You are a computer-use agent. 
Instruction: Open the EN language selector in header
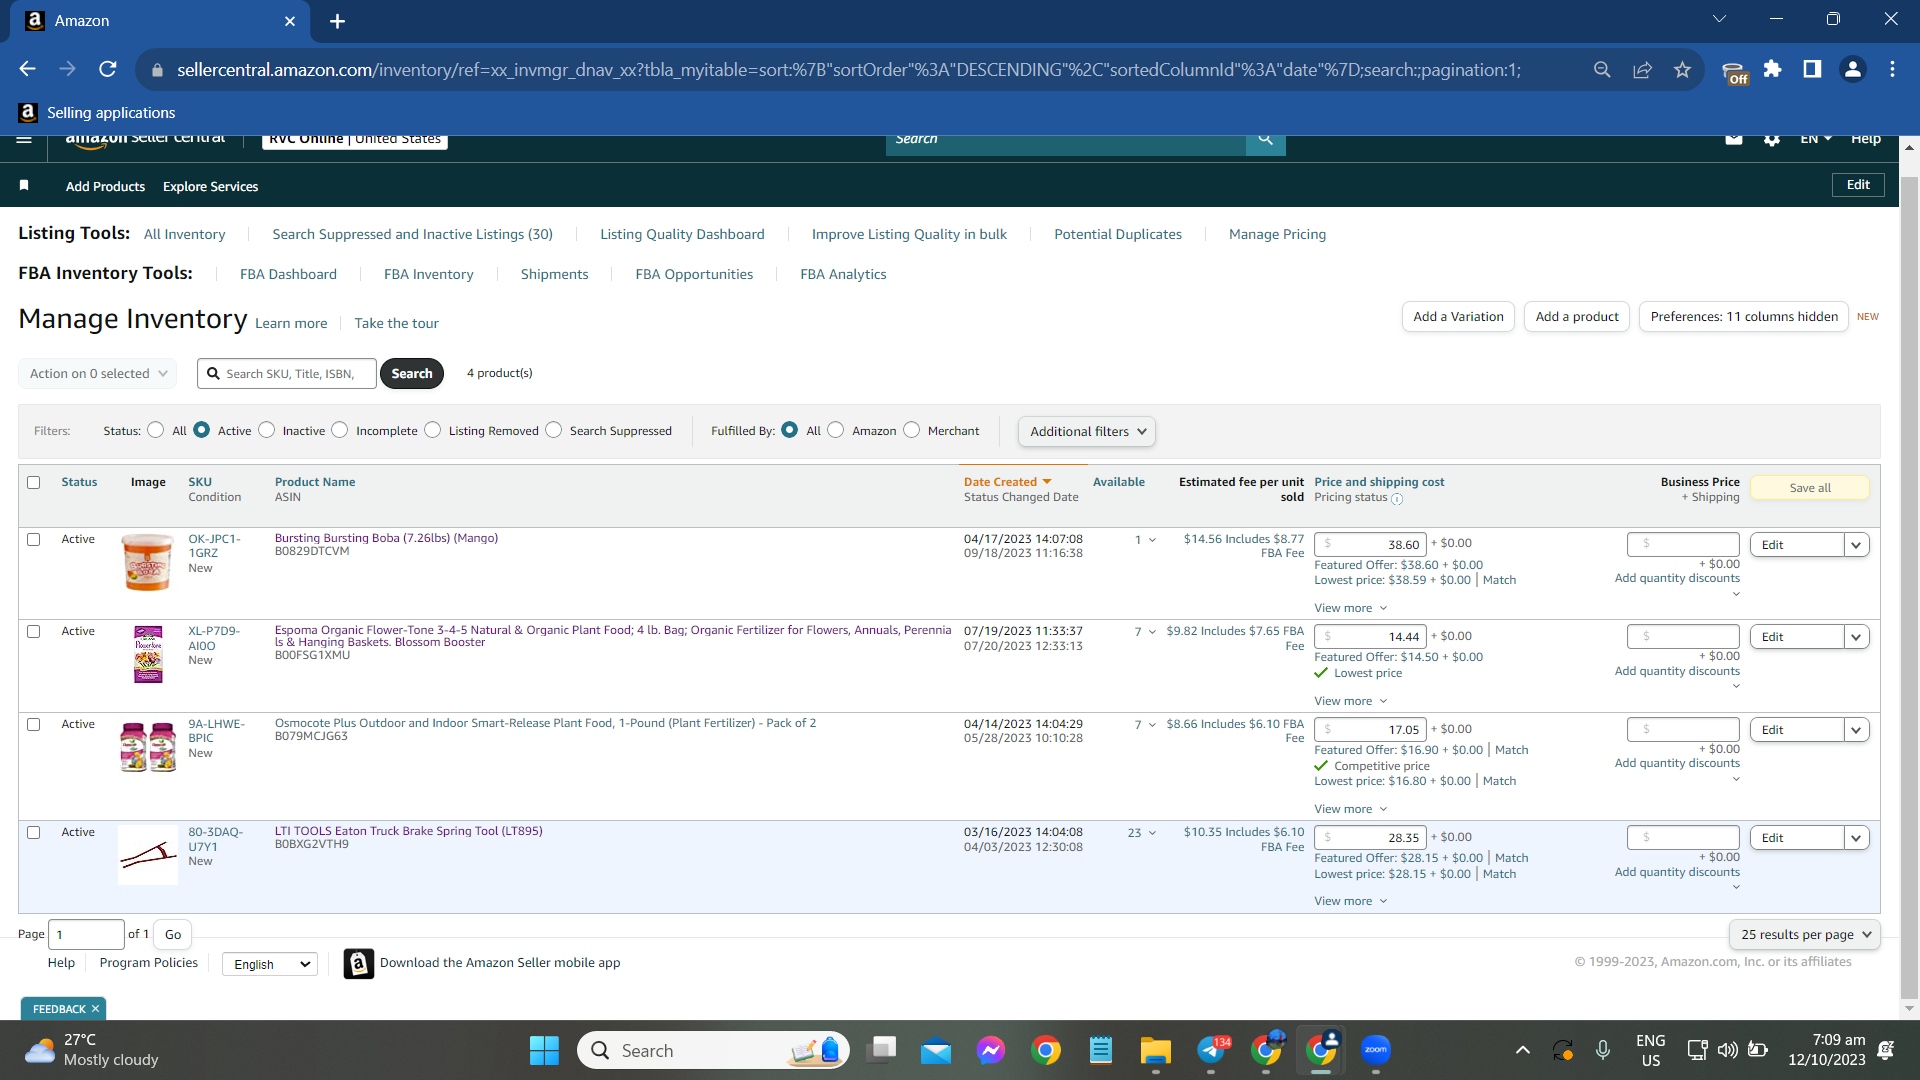[x=1816, y=139]
